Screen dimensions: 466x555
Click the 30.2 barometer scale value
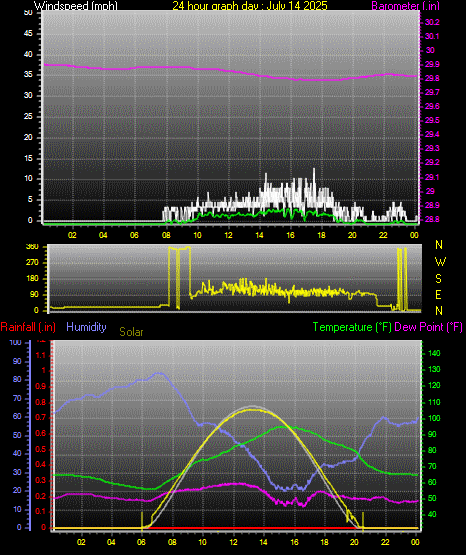point(432,22)
